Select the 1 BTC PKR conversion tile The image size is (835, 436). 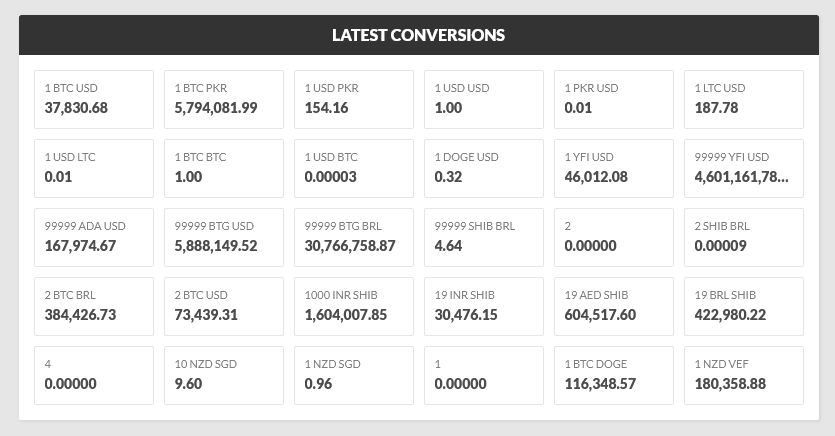pyautogui.click(x=224, y=100)
